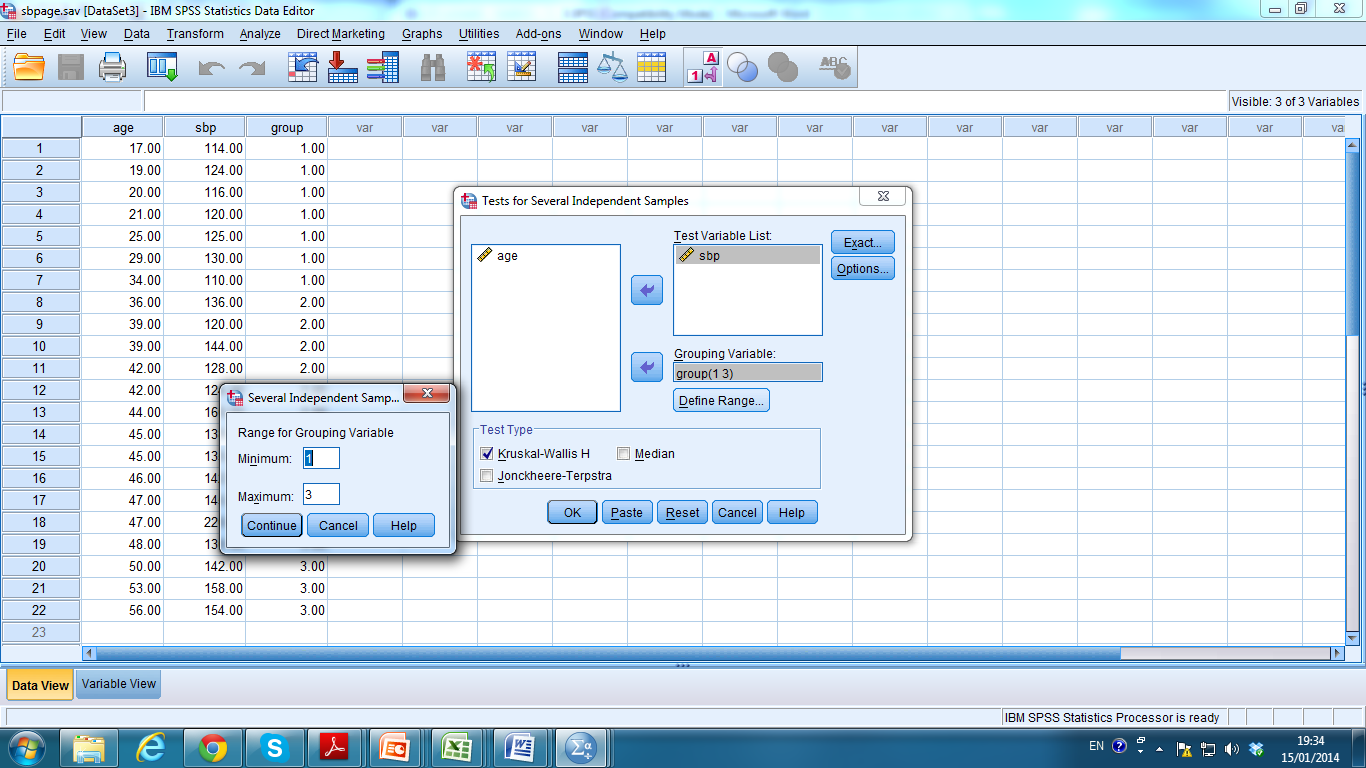1366x768 pixels.
Task: Click the Weight cases scales icon
Action: pos(612,67)
